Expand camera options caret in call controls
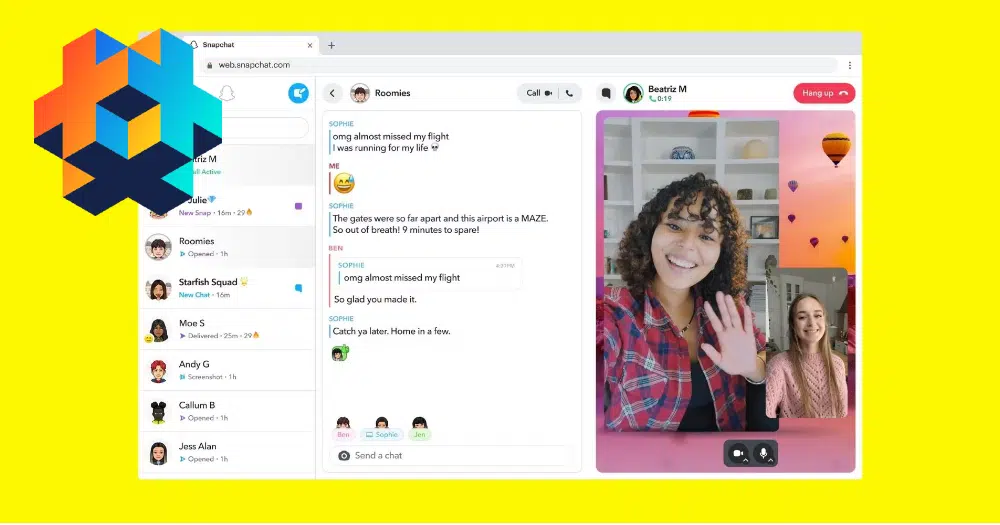The height and width of the screenshot is (525, 1000). pos(746,459)
